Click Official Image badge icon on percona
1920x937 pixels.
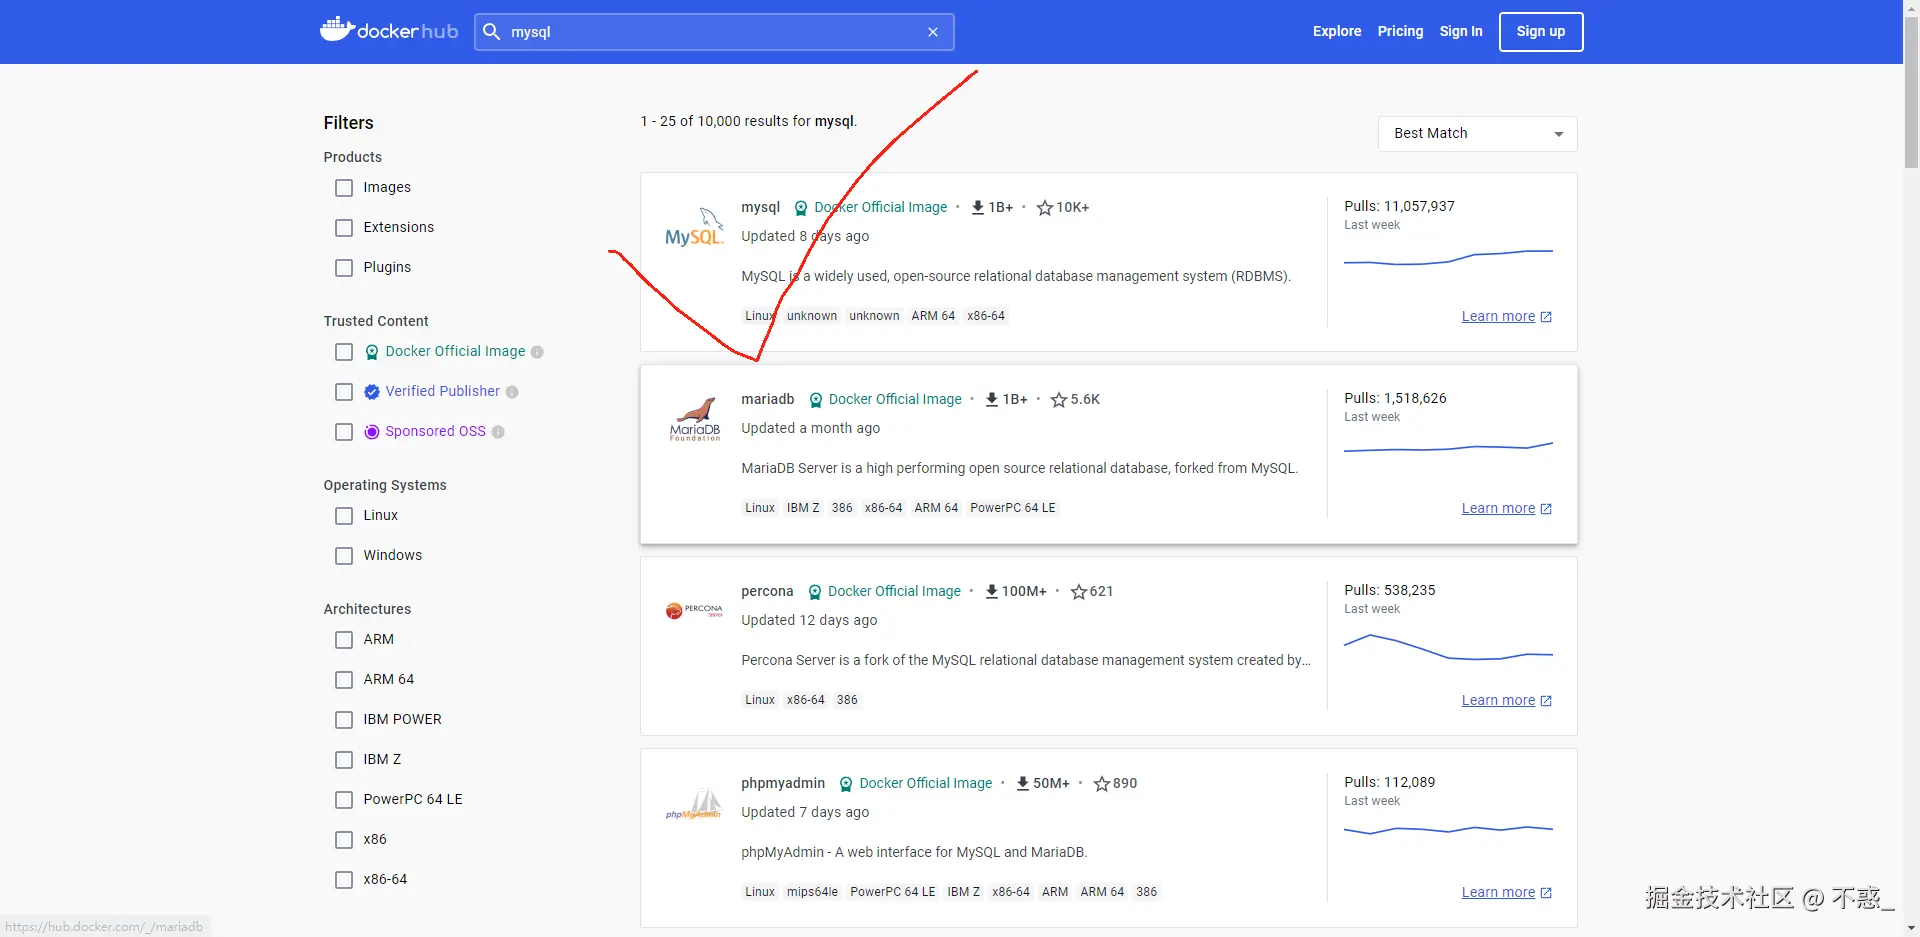point(815,592)
